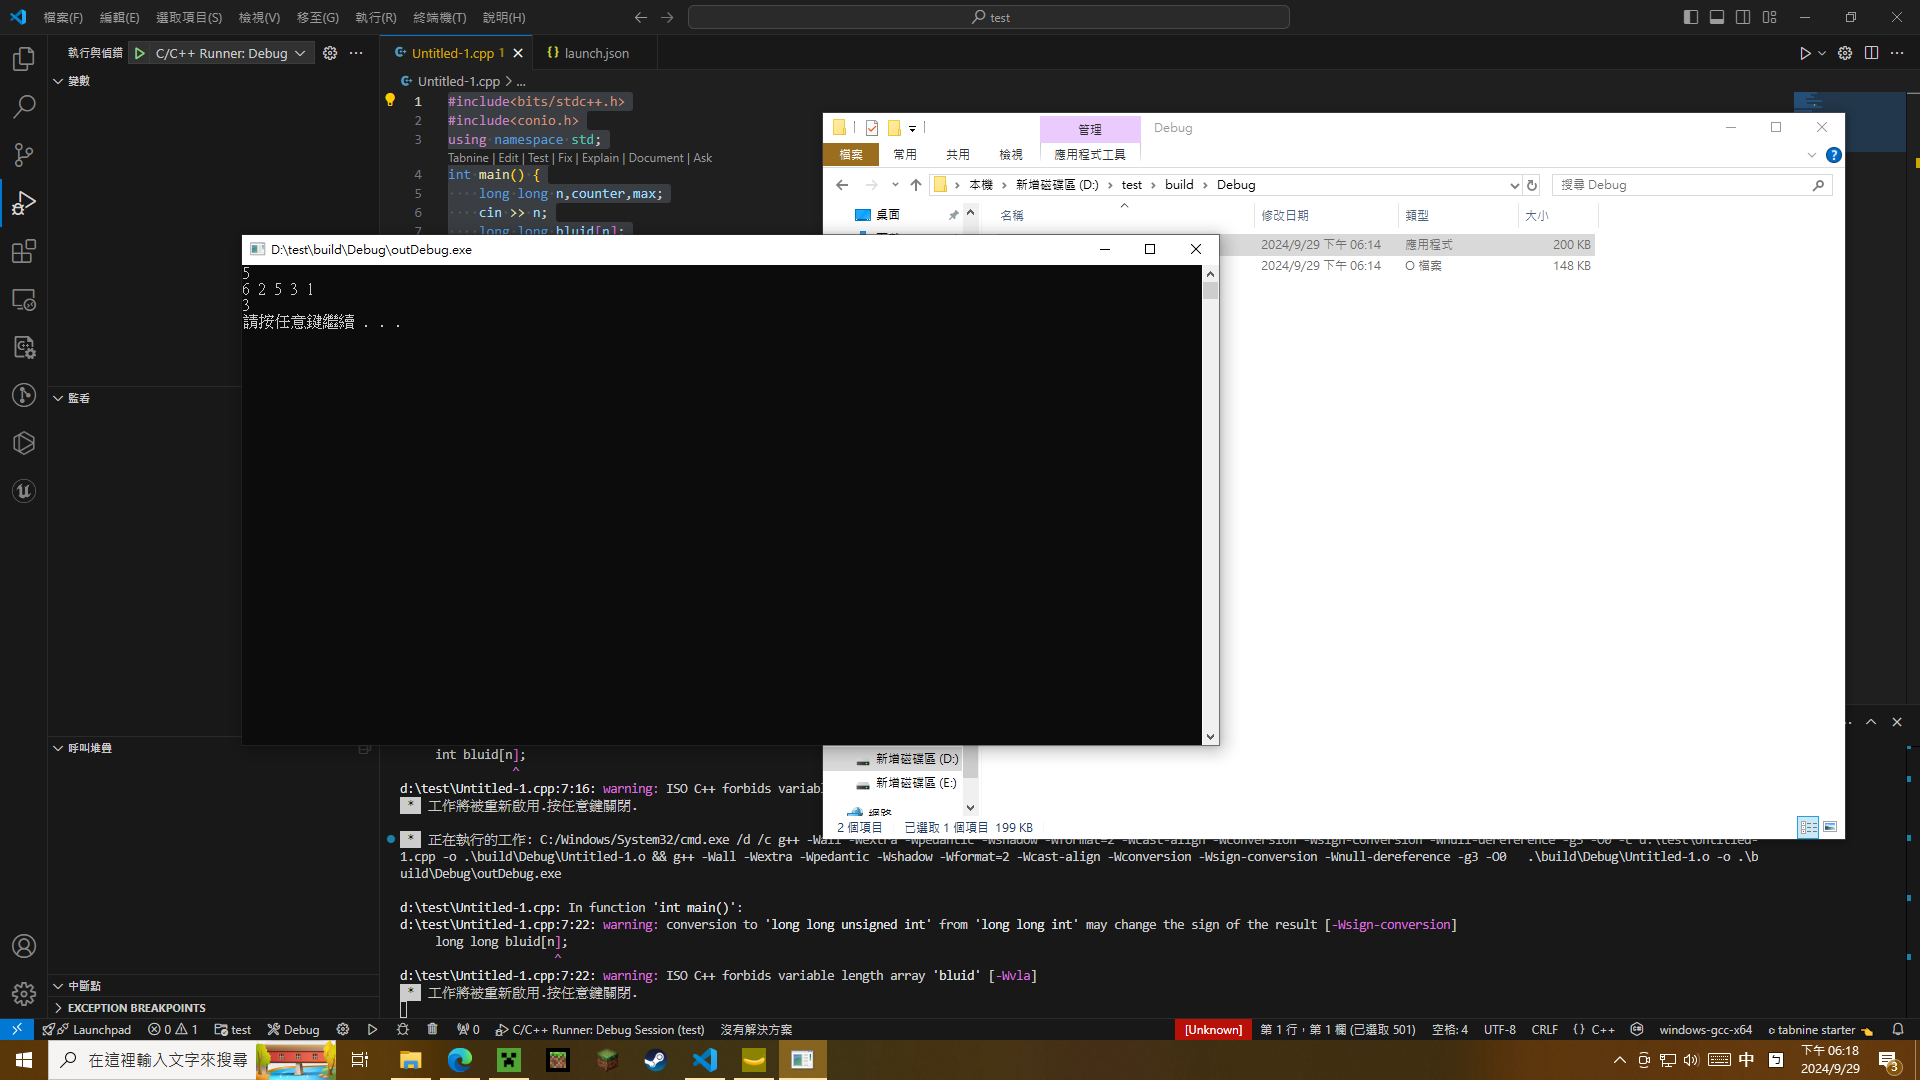Click the console window vertical scrollbar thumb
Screen dimensions: 1920x1080
pyautogui.click(x=1210, y=291)
